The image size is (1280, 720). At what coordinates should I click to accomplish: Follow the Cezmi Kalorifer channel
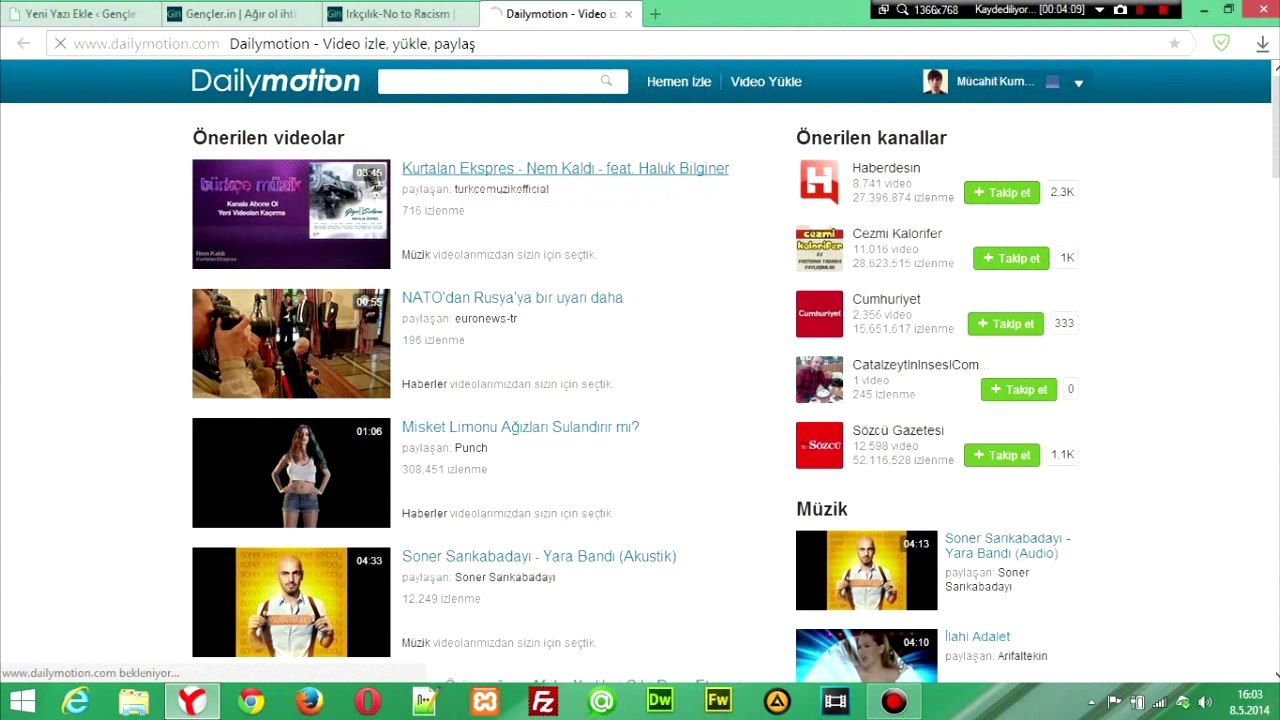[1011, 258]
